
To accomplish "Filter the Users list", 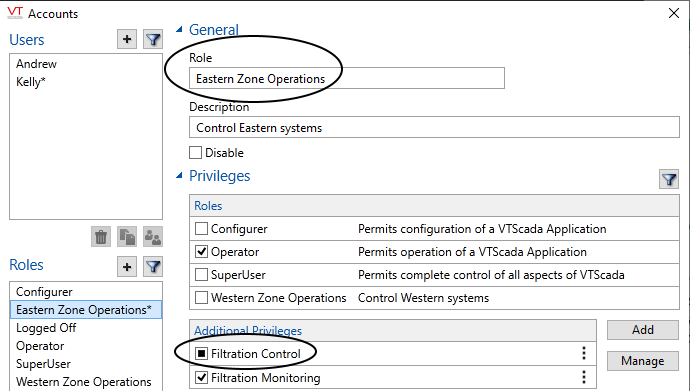I will pyautogui.click(x=153, y=39).
